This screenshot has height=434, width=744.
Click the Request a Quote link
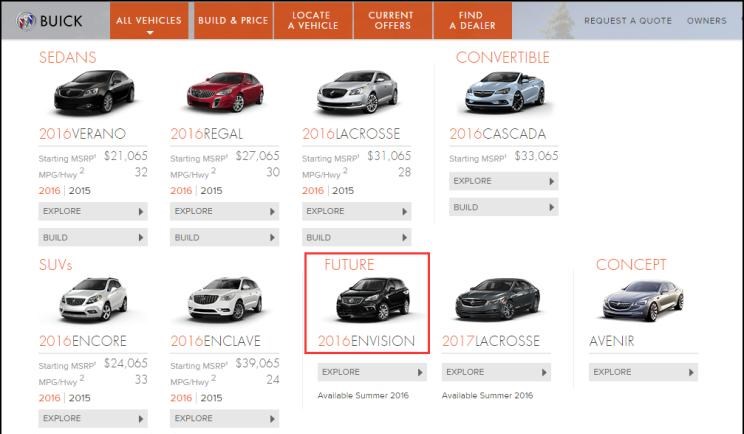(628, 20)
